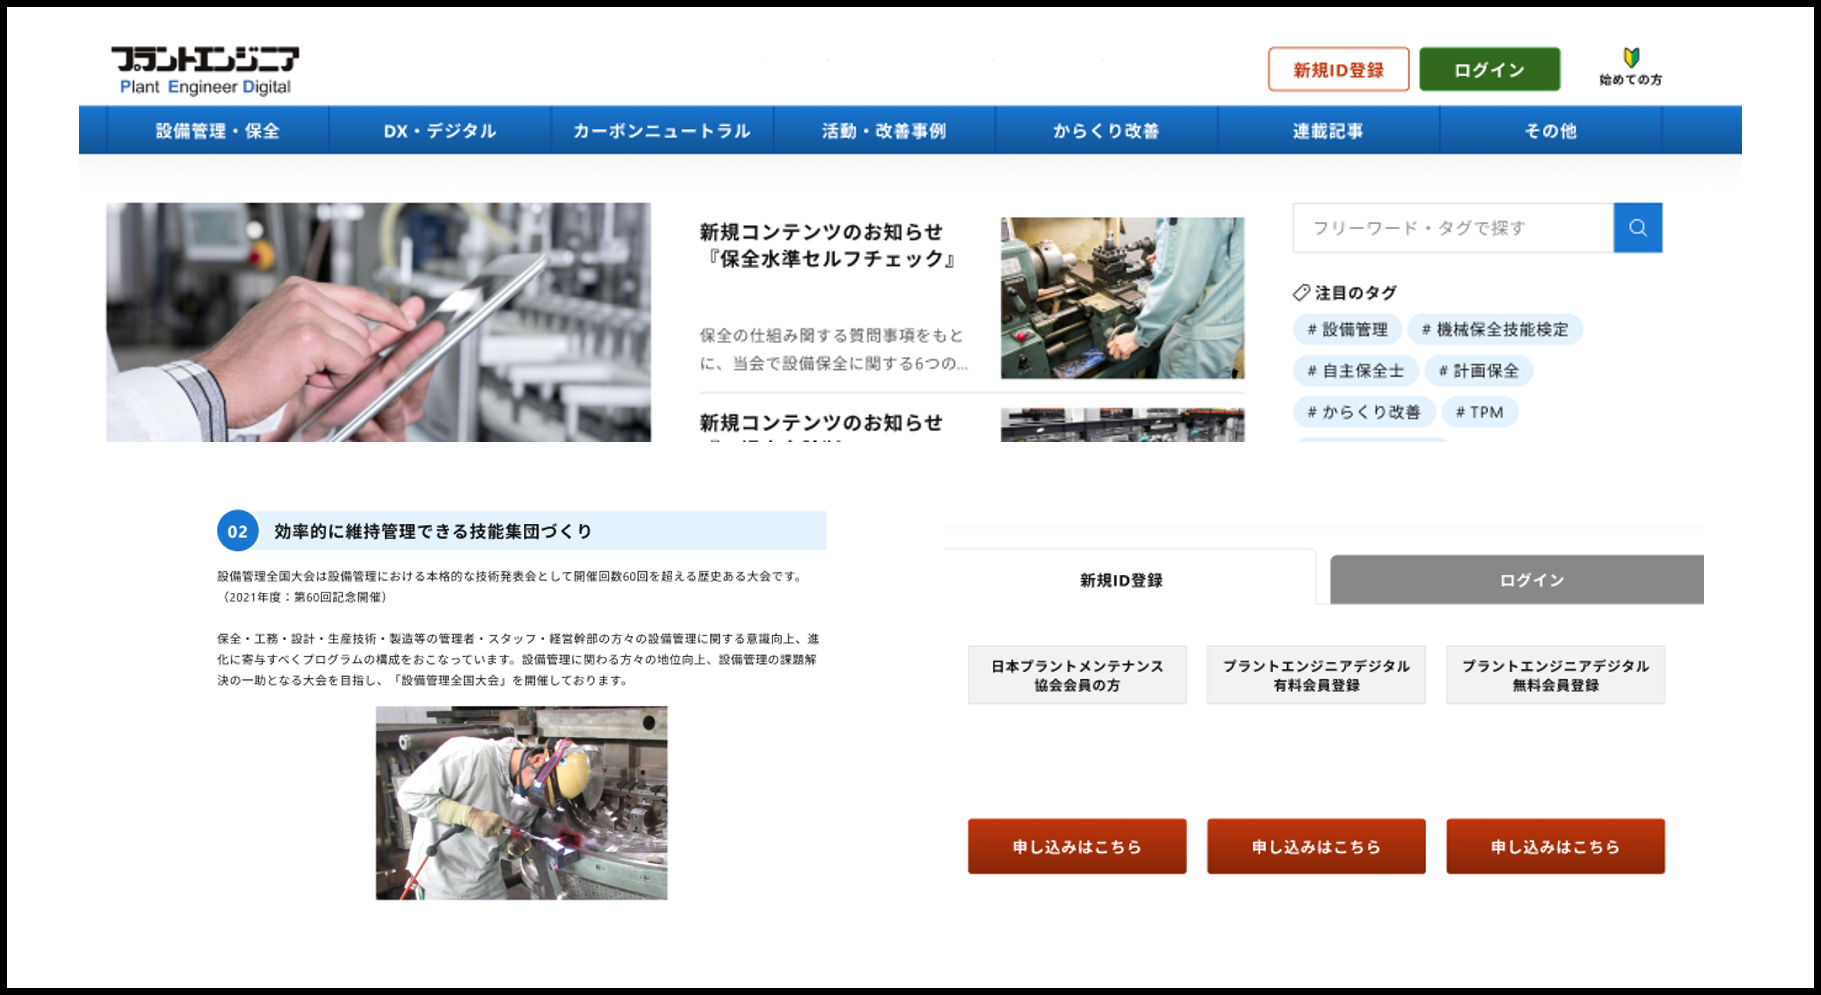Screen dimensions: 1821x995
Task: Open the DX・デジタル menu
Action: (x=440, y=131)
